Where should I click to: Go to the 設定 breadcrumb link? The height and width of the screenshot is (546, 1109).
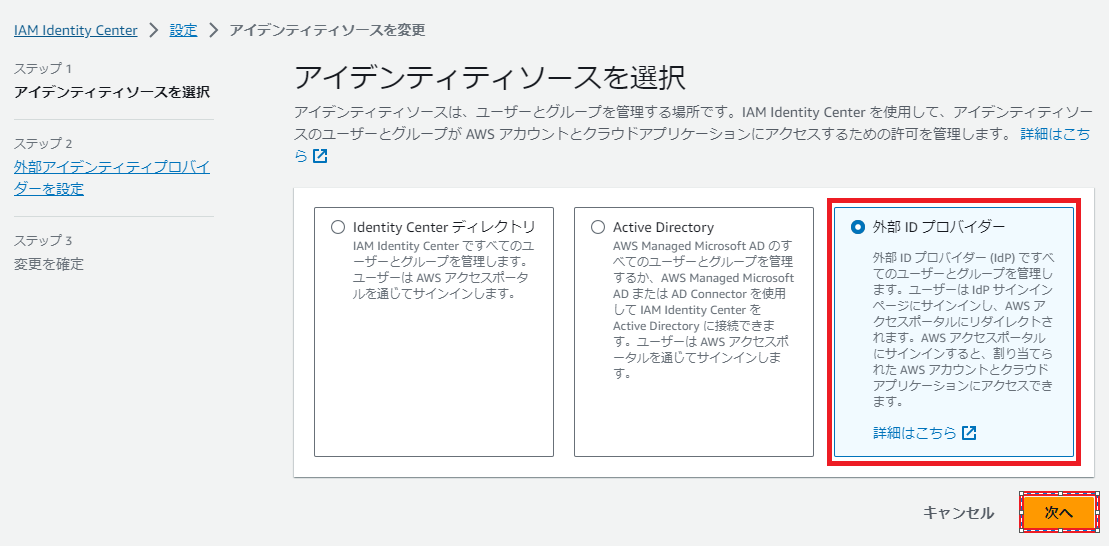[x=183, y=30]
